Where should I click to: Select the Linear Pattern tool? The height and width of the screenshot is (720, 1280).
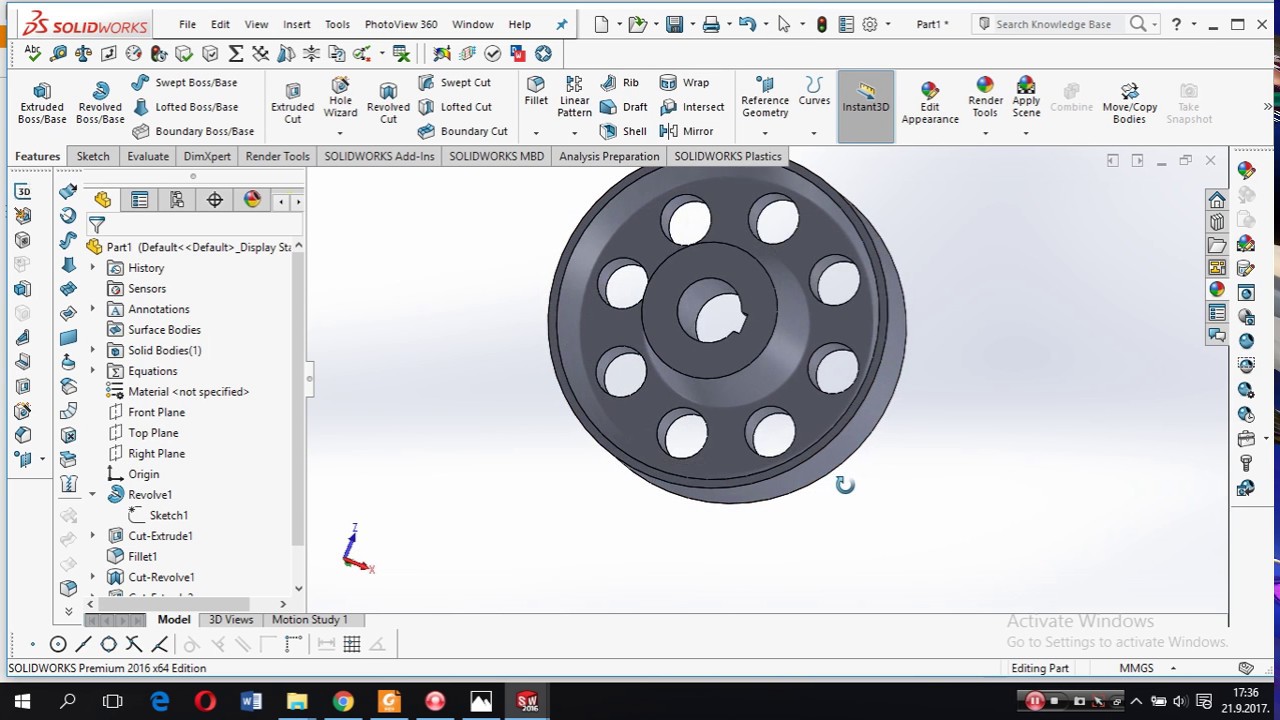click(574, 97)
